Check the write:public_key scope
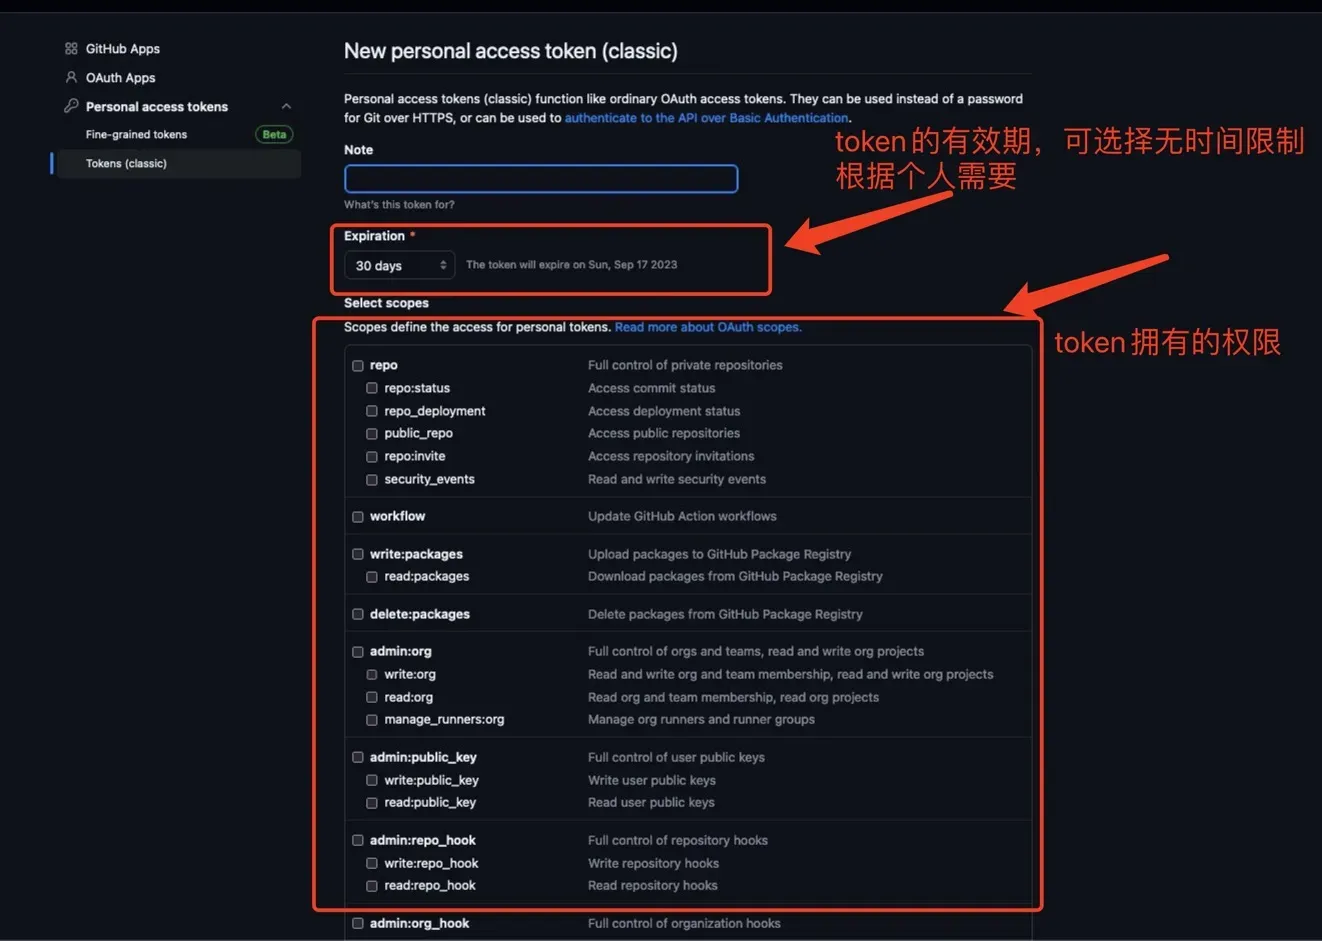The width and height of the screenshot is (1322, 941). point(372,780)
